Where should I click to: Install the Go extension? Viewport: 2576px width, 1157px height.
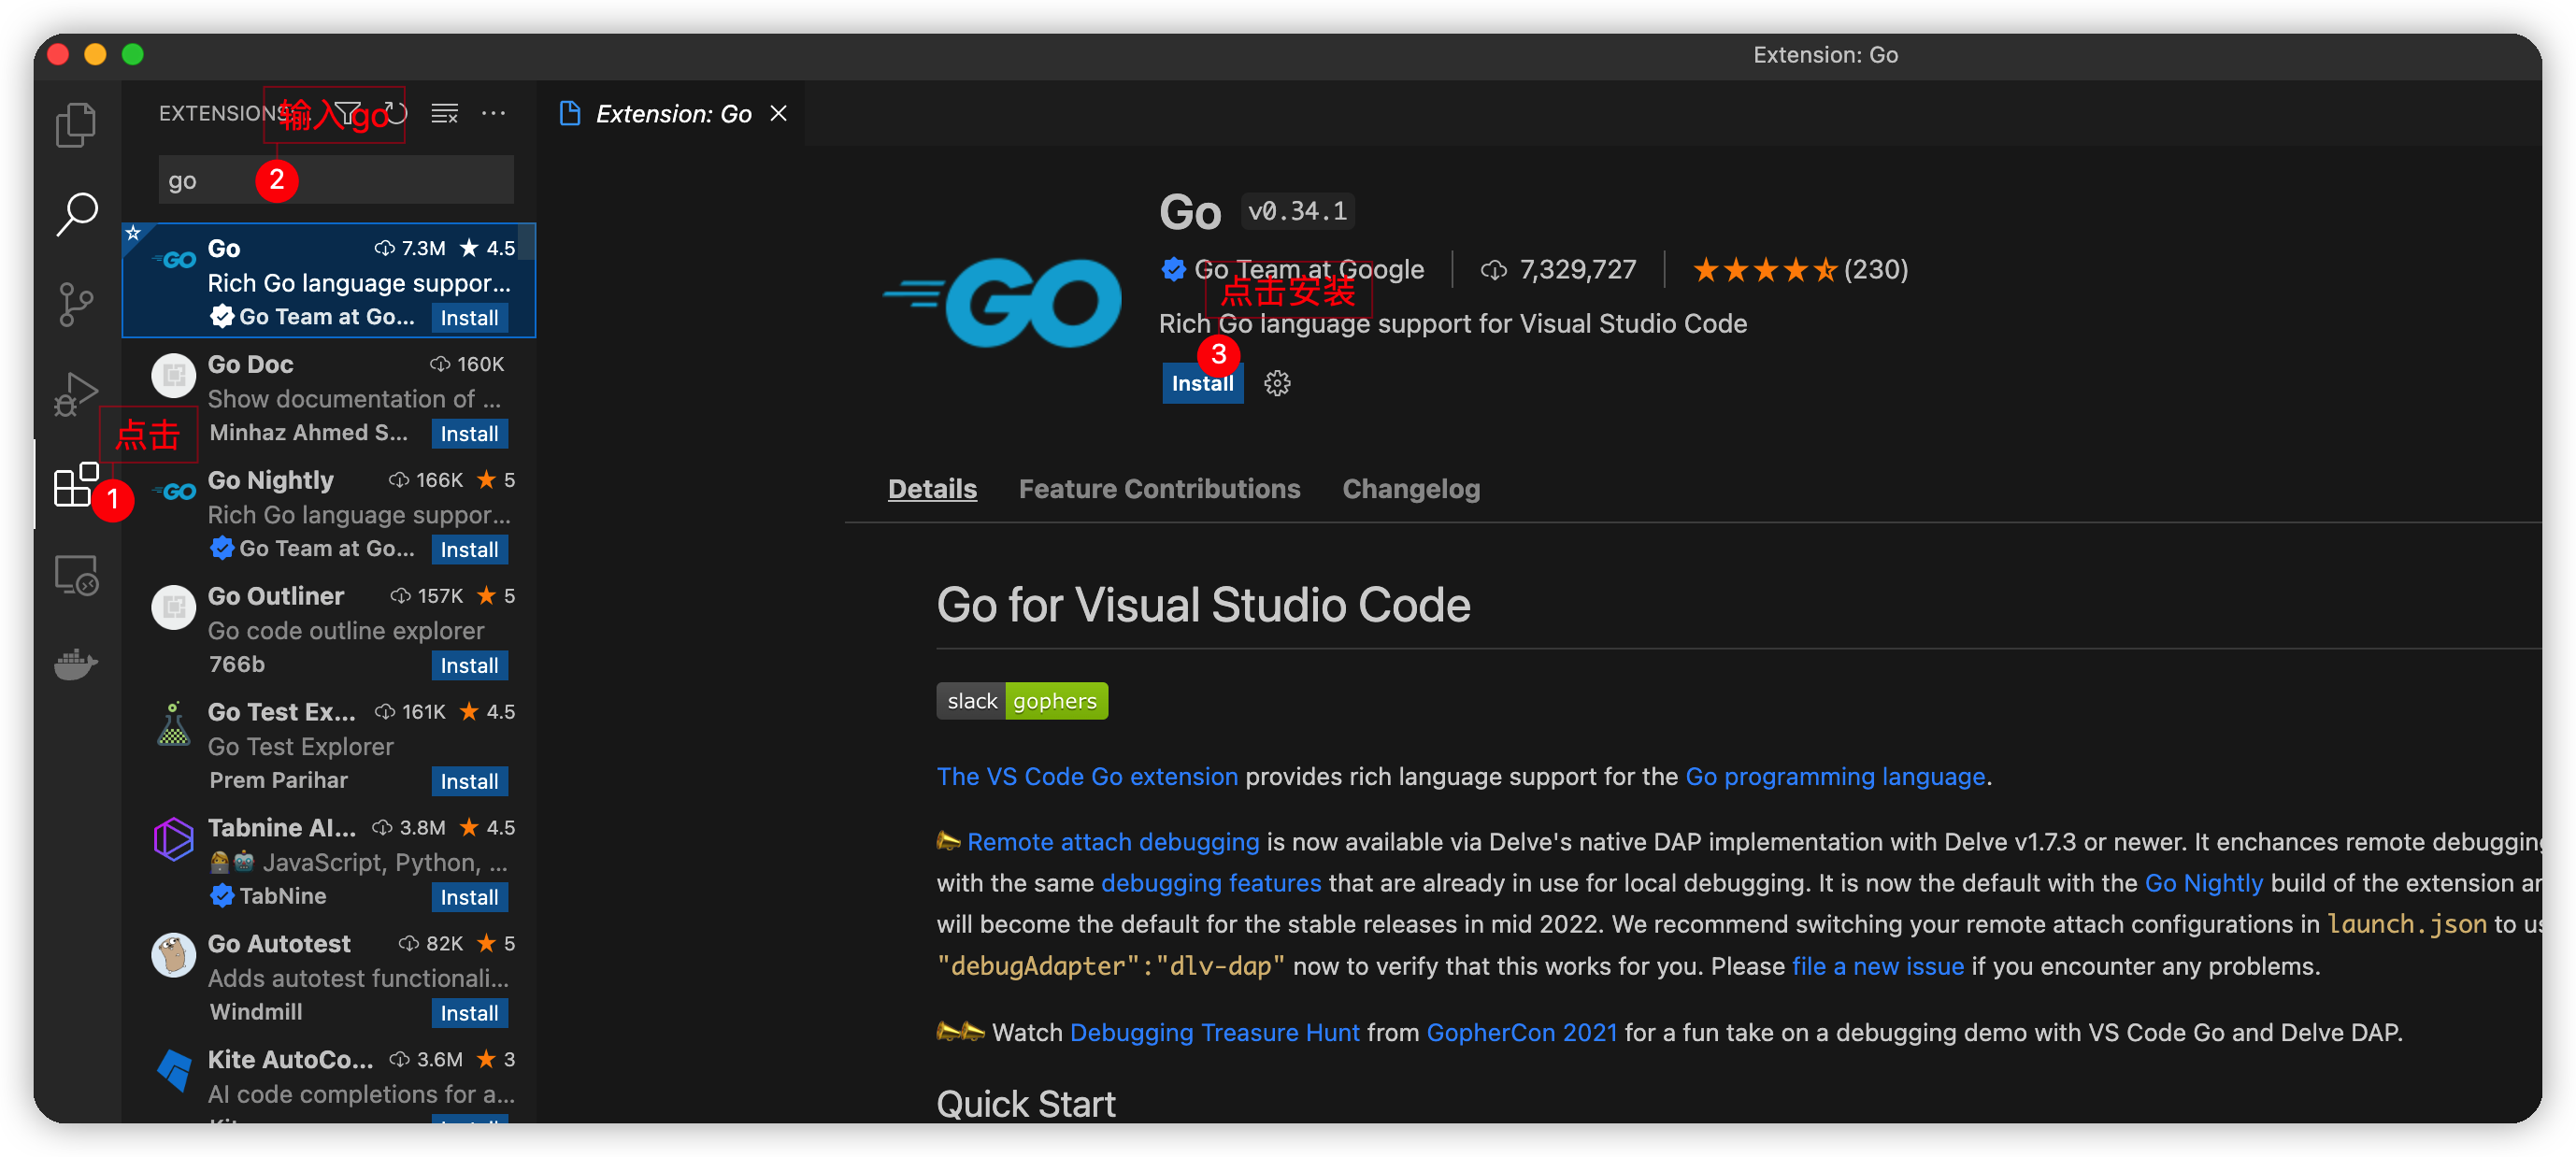click(x=1202, y=383)
